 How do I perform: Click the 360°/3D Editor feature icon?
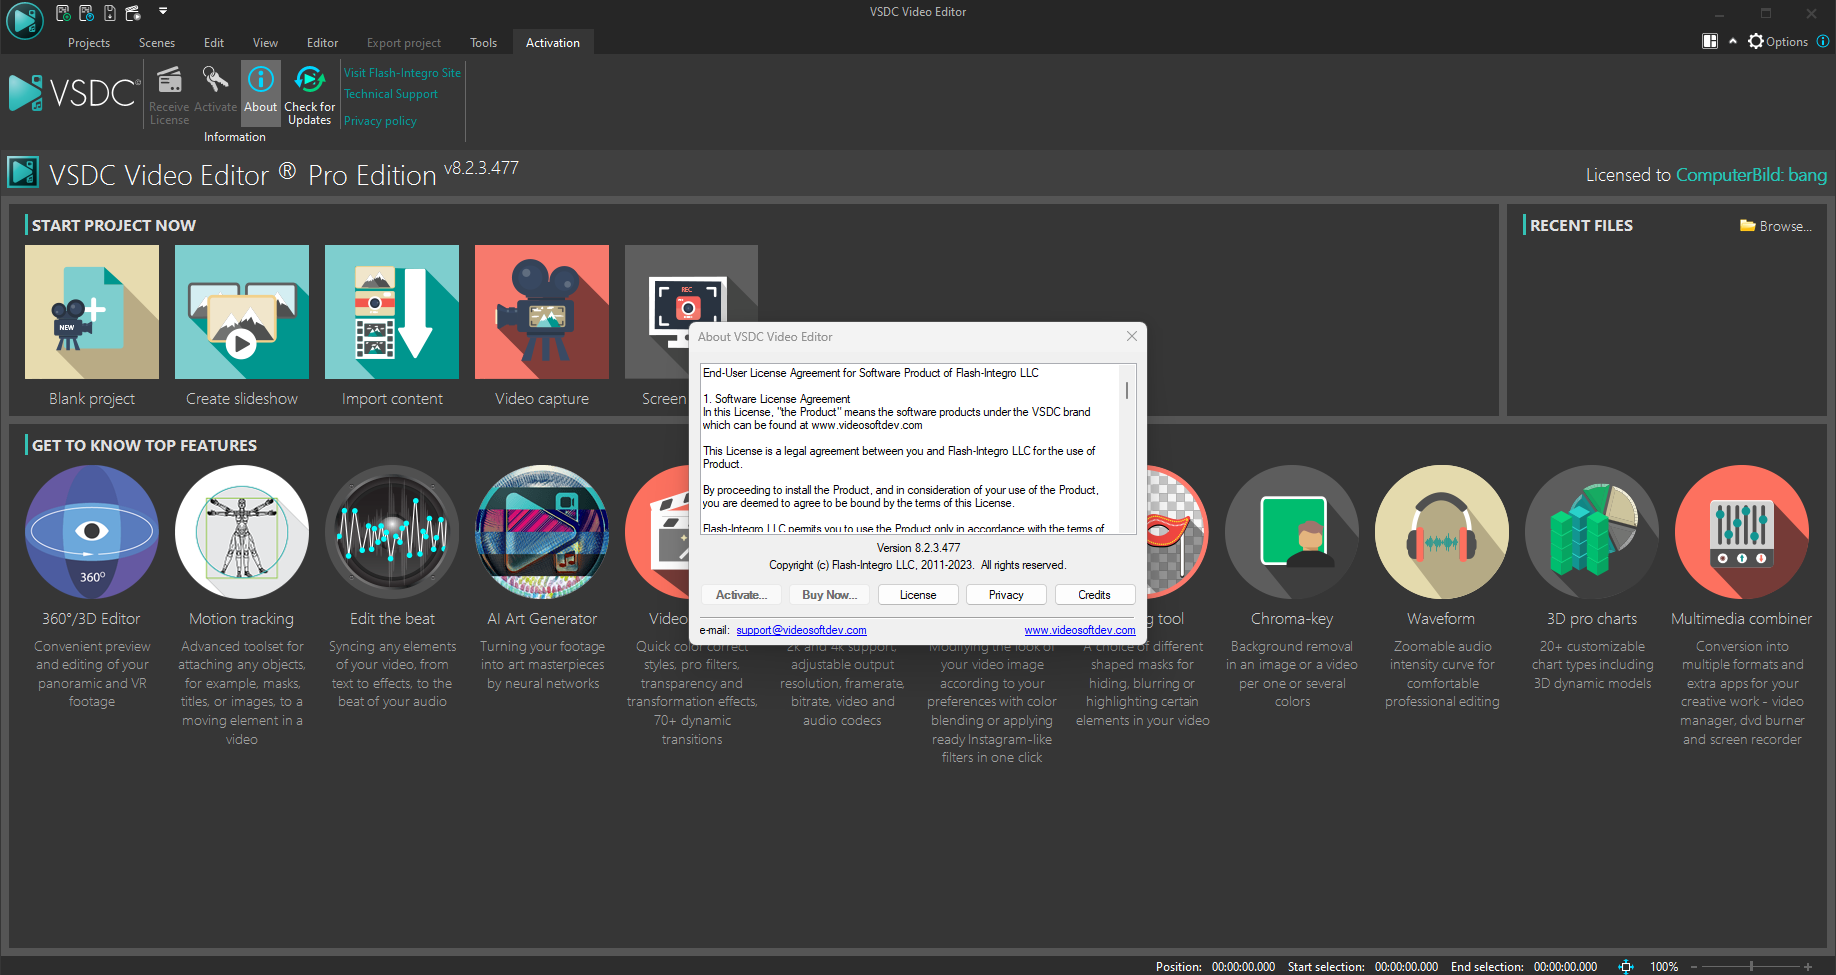[x=92, y=532]
